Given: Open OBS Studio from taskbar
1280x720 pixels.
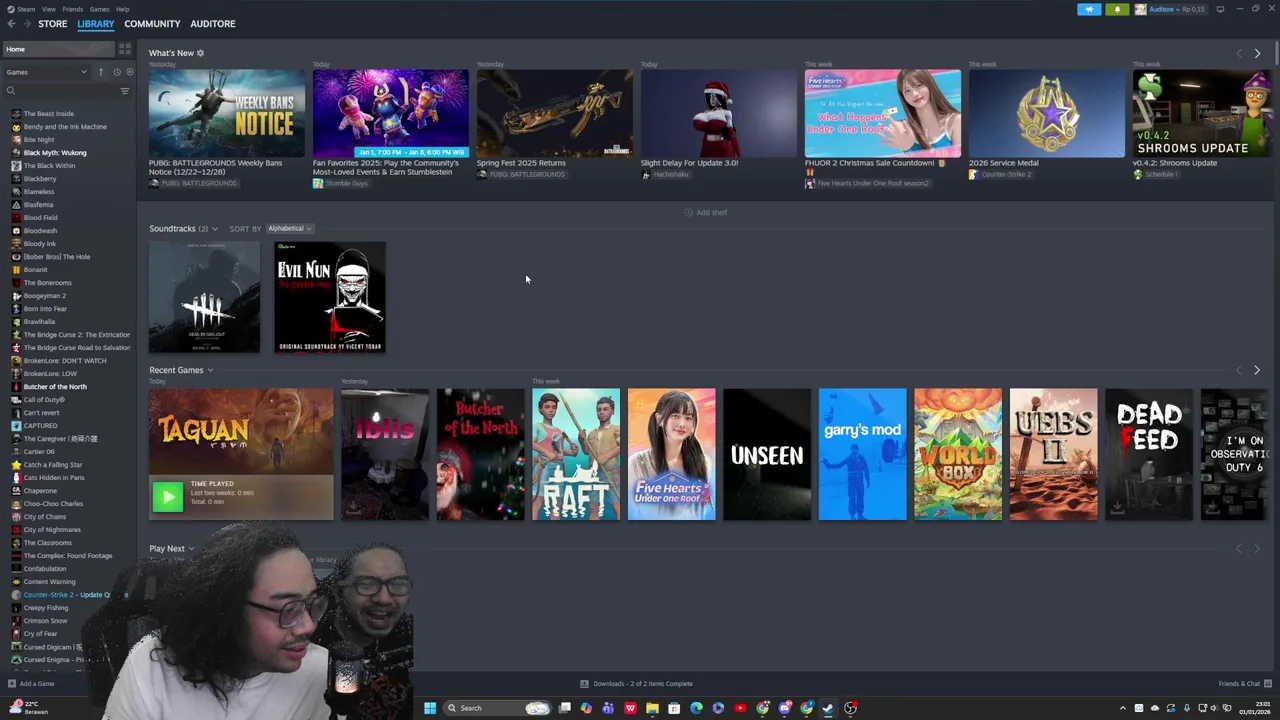Looking at the screenshot, I should (x=850, y=708).
